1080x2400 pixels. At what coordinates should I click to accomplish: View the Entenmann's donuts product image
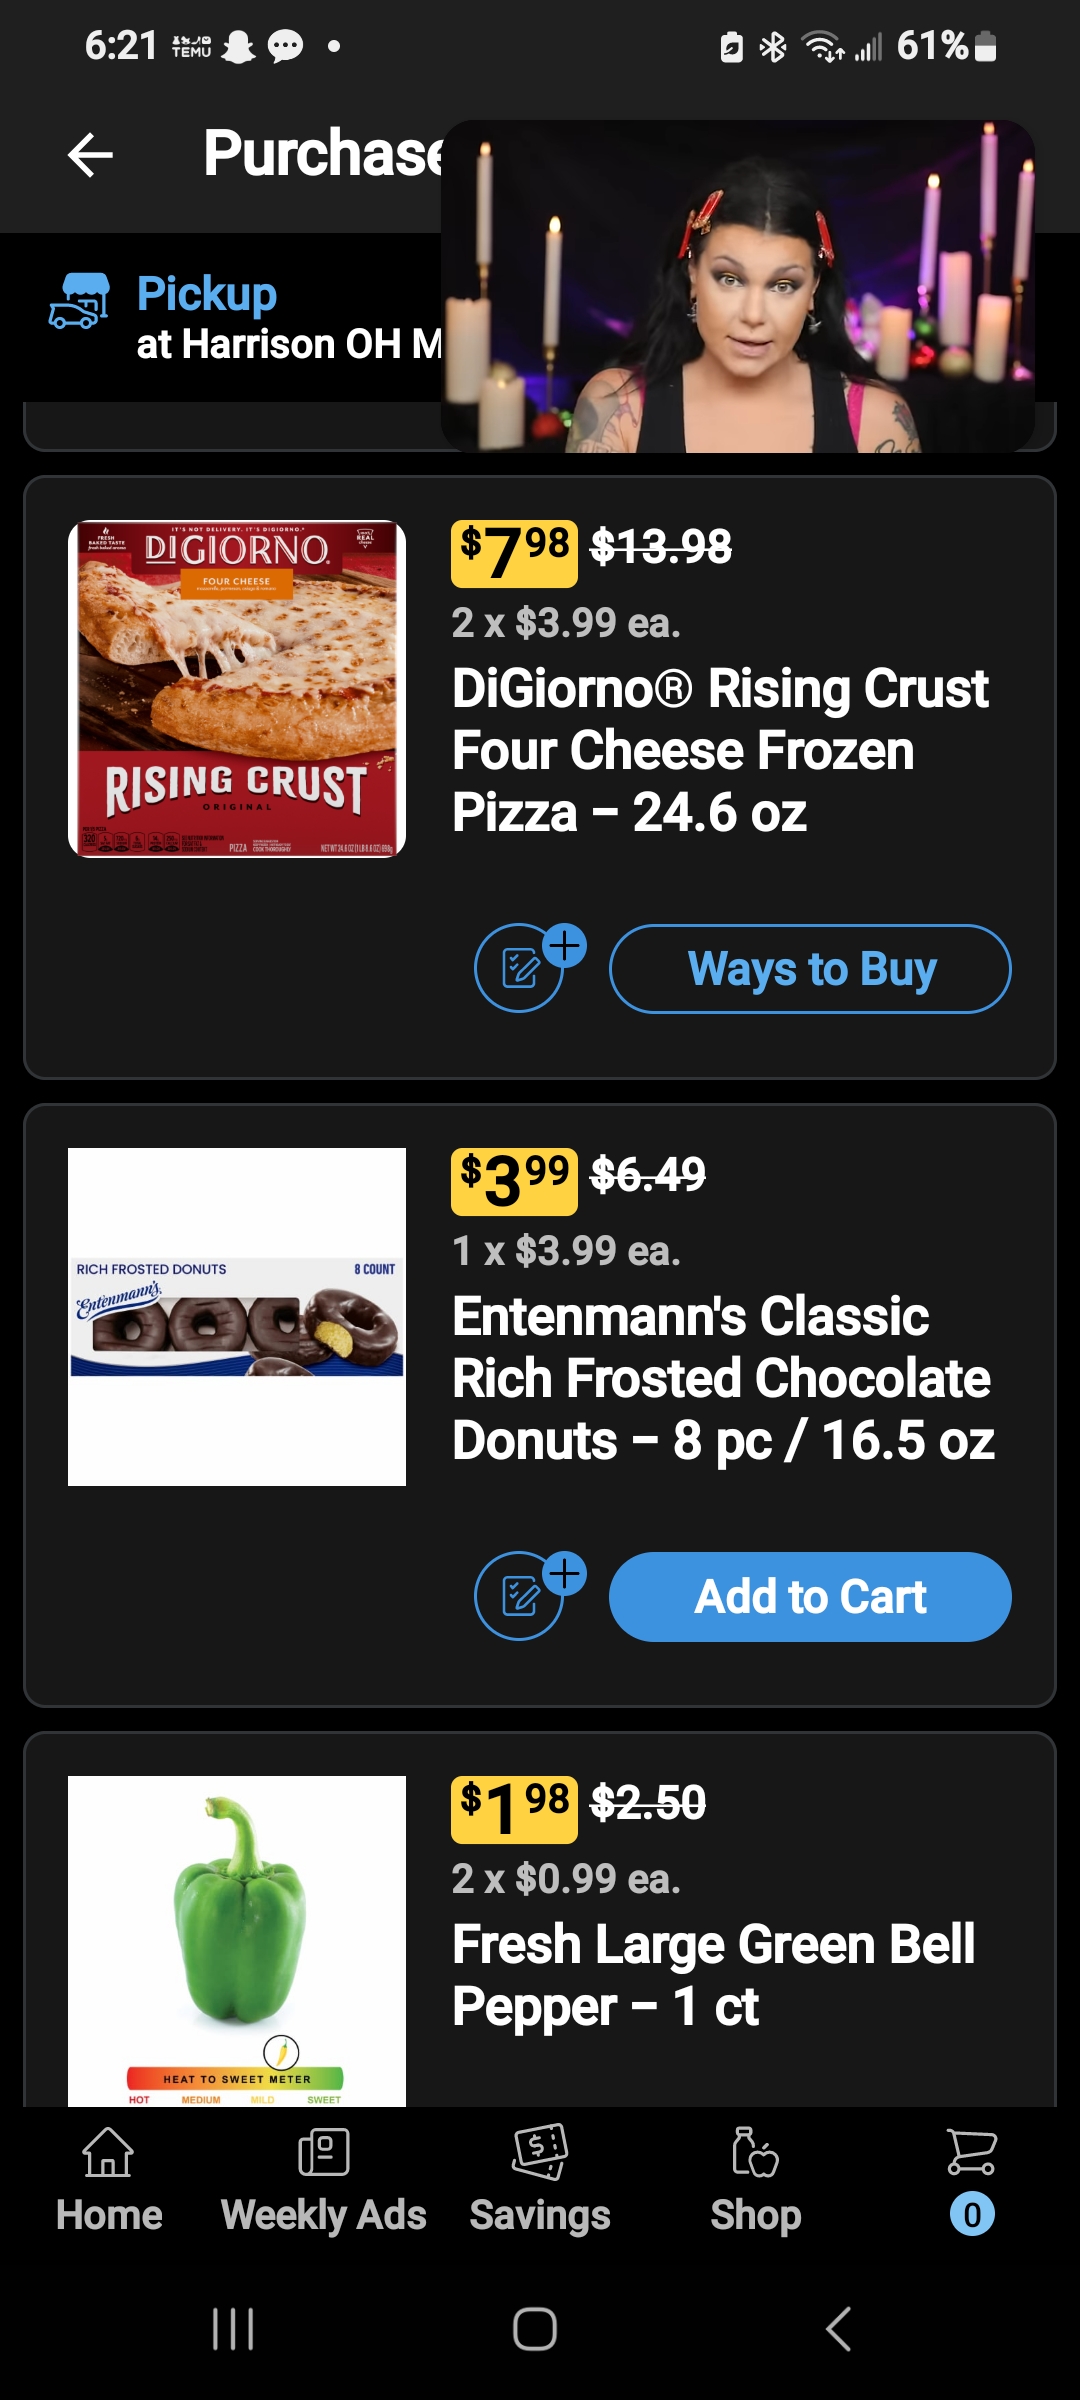point(237,1316)
